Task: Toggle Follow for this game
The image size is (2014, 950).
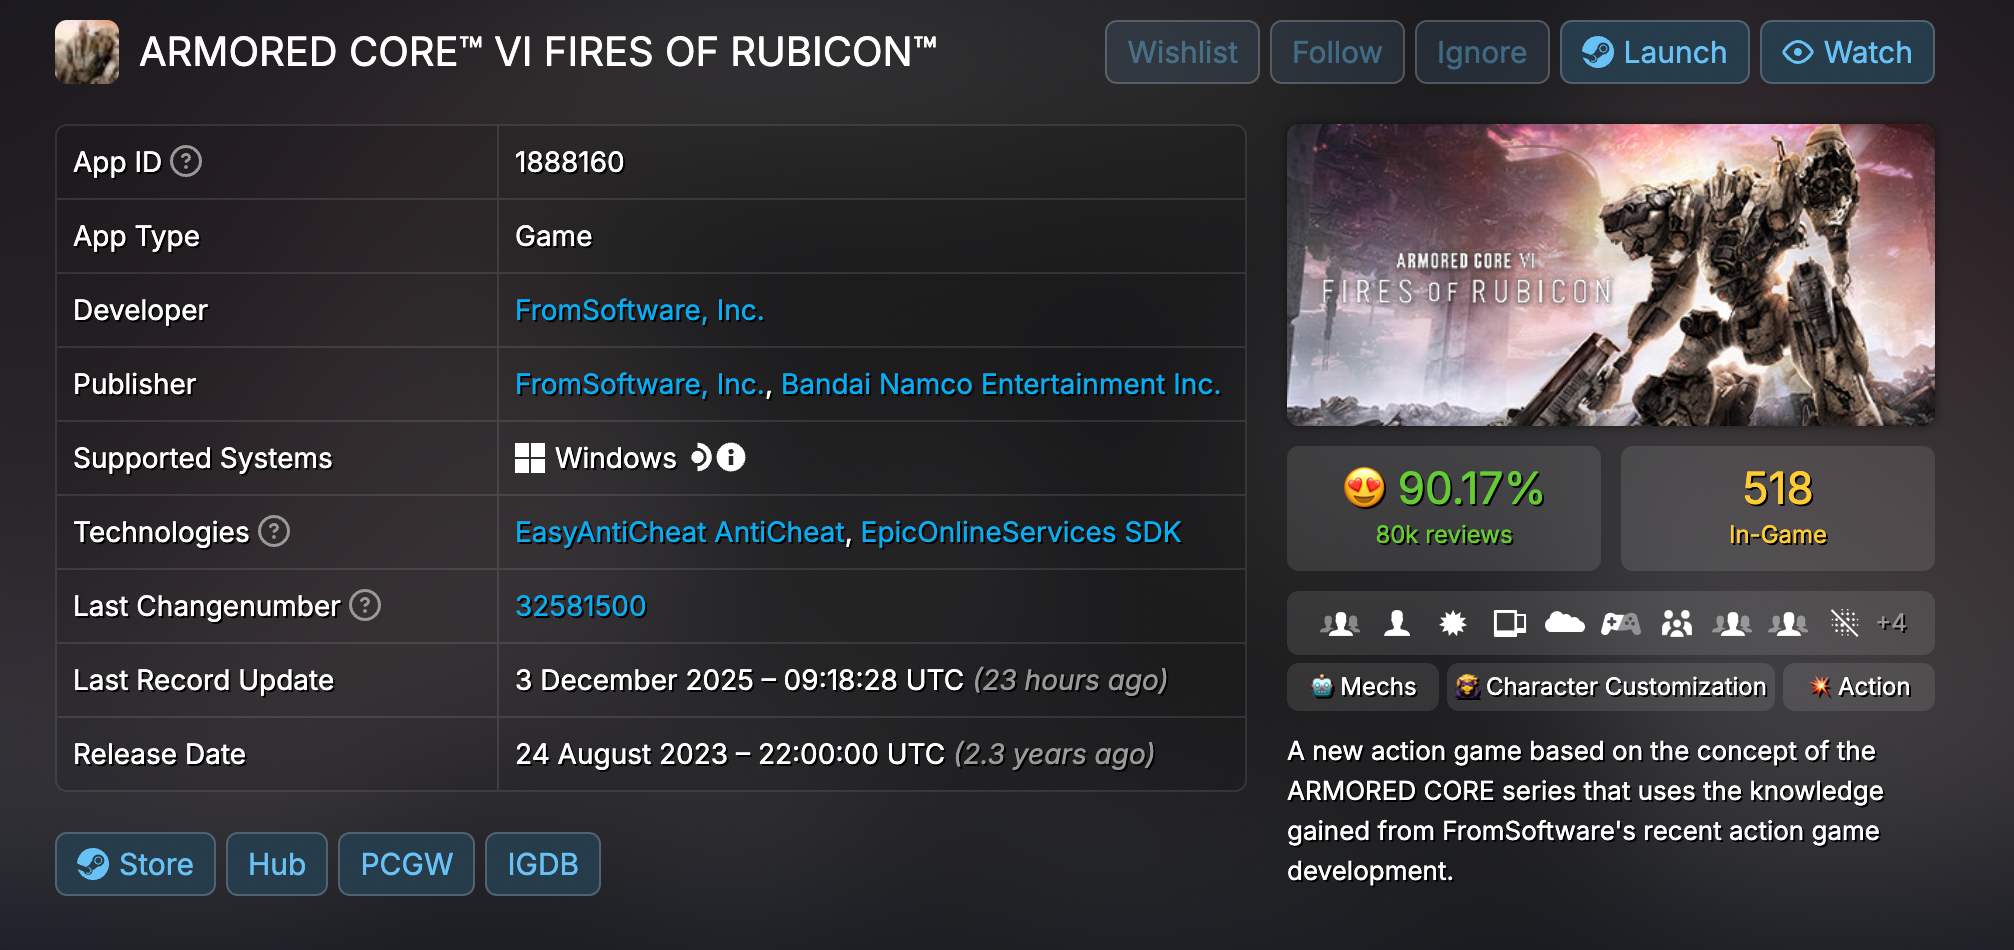Action: coord(1337,52)
